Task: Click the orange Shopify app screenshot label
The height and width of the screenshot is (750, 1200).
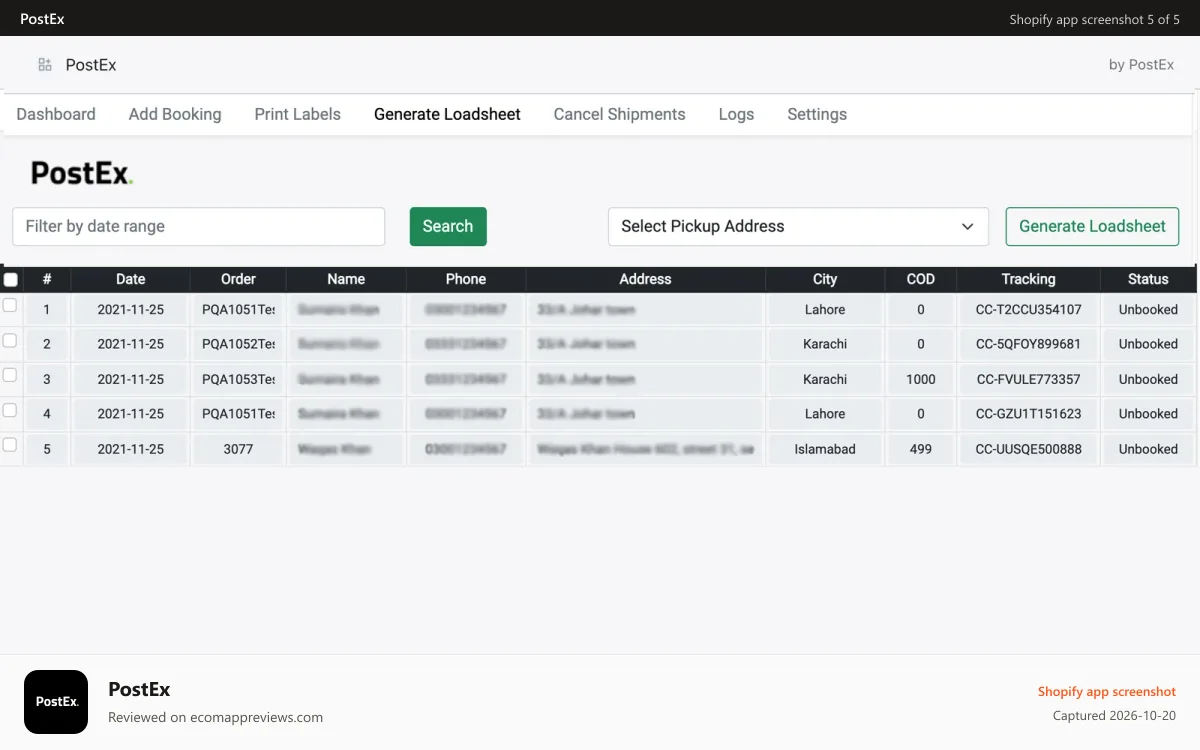Action: click(x=1107, y=692)
